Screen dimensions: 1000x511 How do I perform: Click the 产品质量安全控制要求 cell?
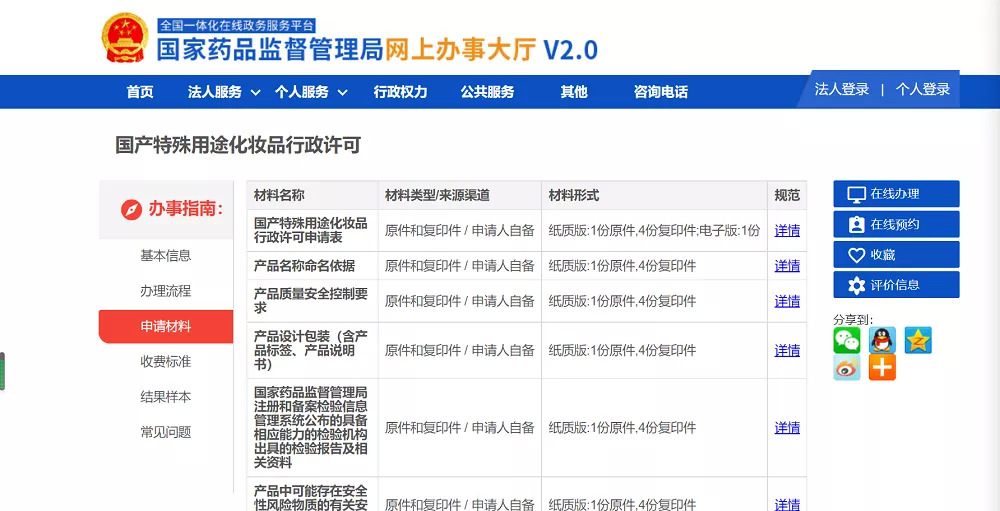click(312, 301)
